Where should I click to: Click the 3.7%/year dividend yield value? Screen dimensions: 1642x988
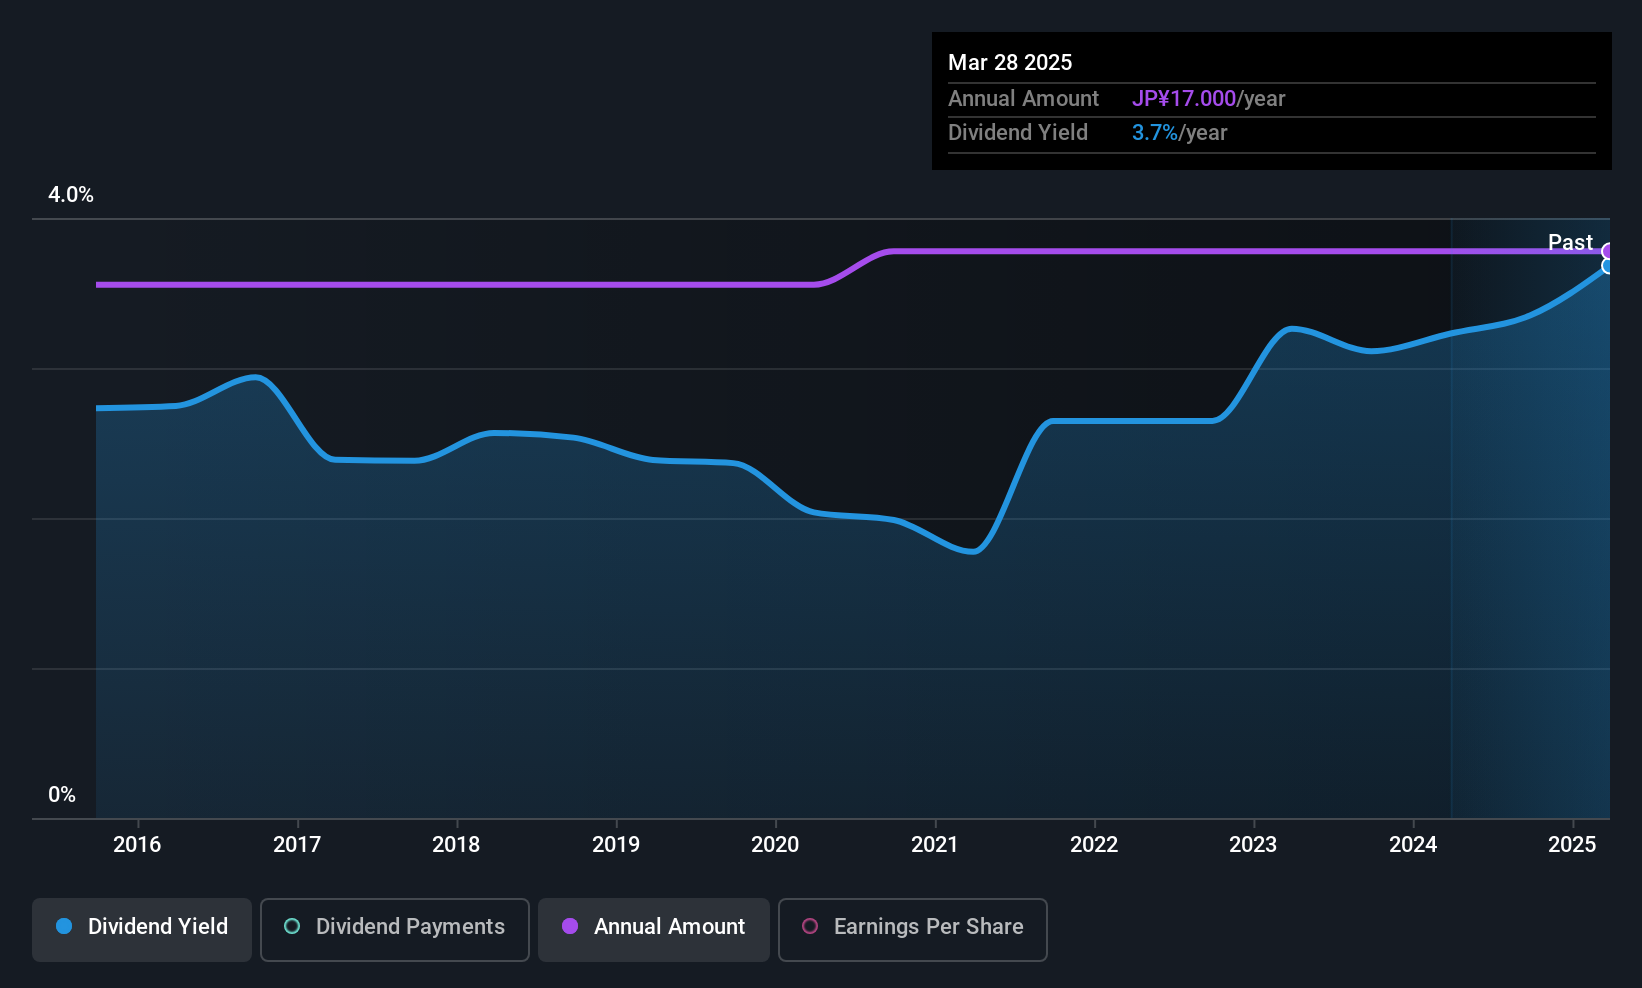click(x=1179, y=133)
